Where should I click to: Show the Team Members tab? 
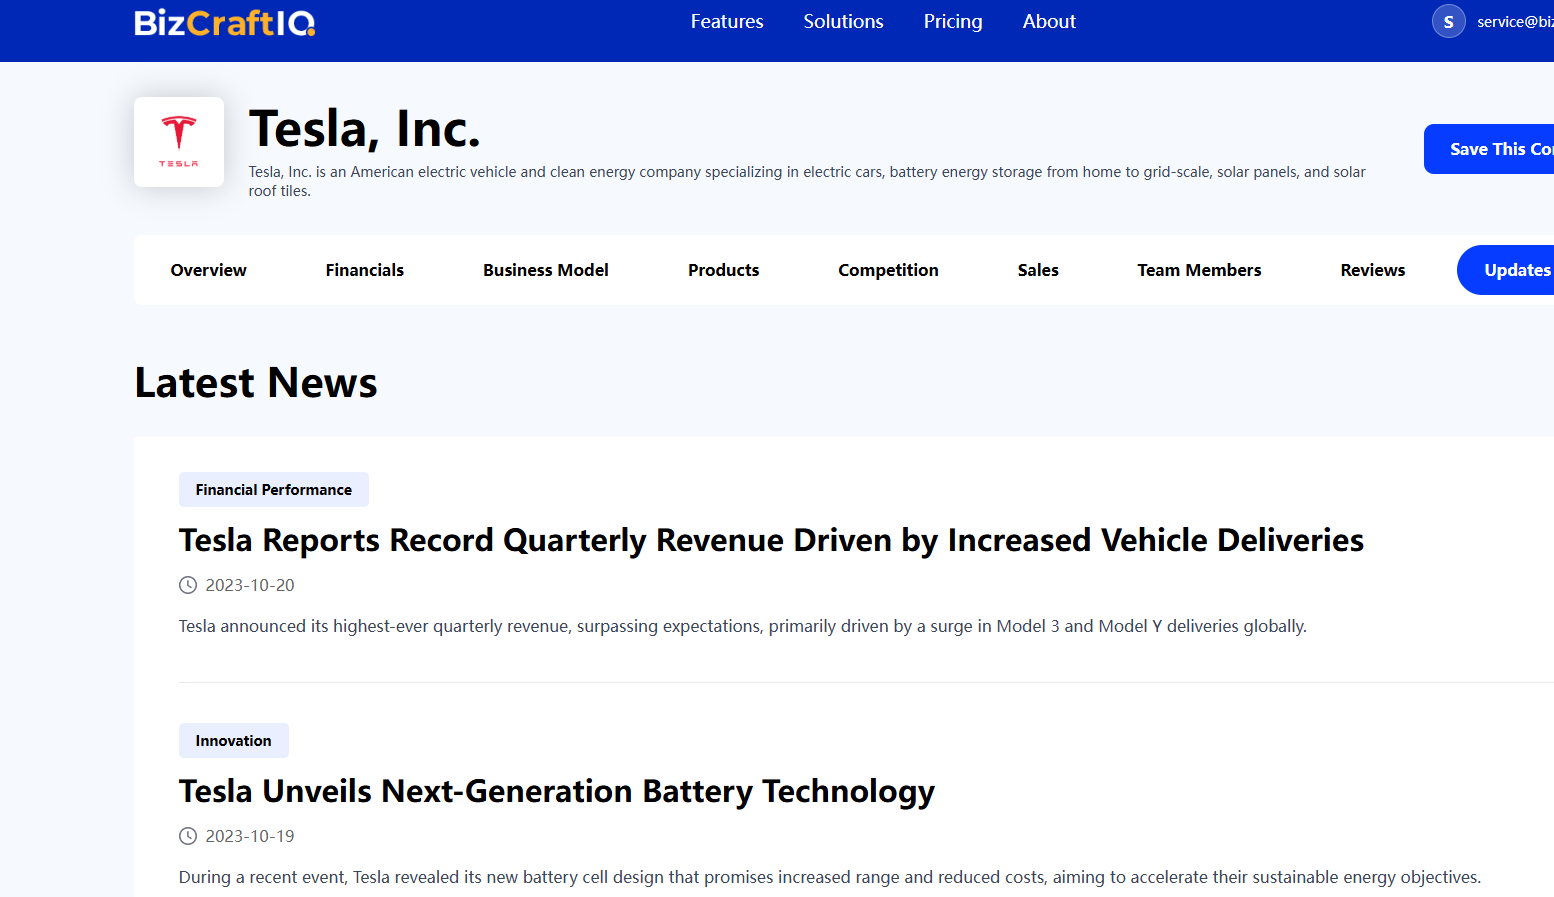1199,270
